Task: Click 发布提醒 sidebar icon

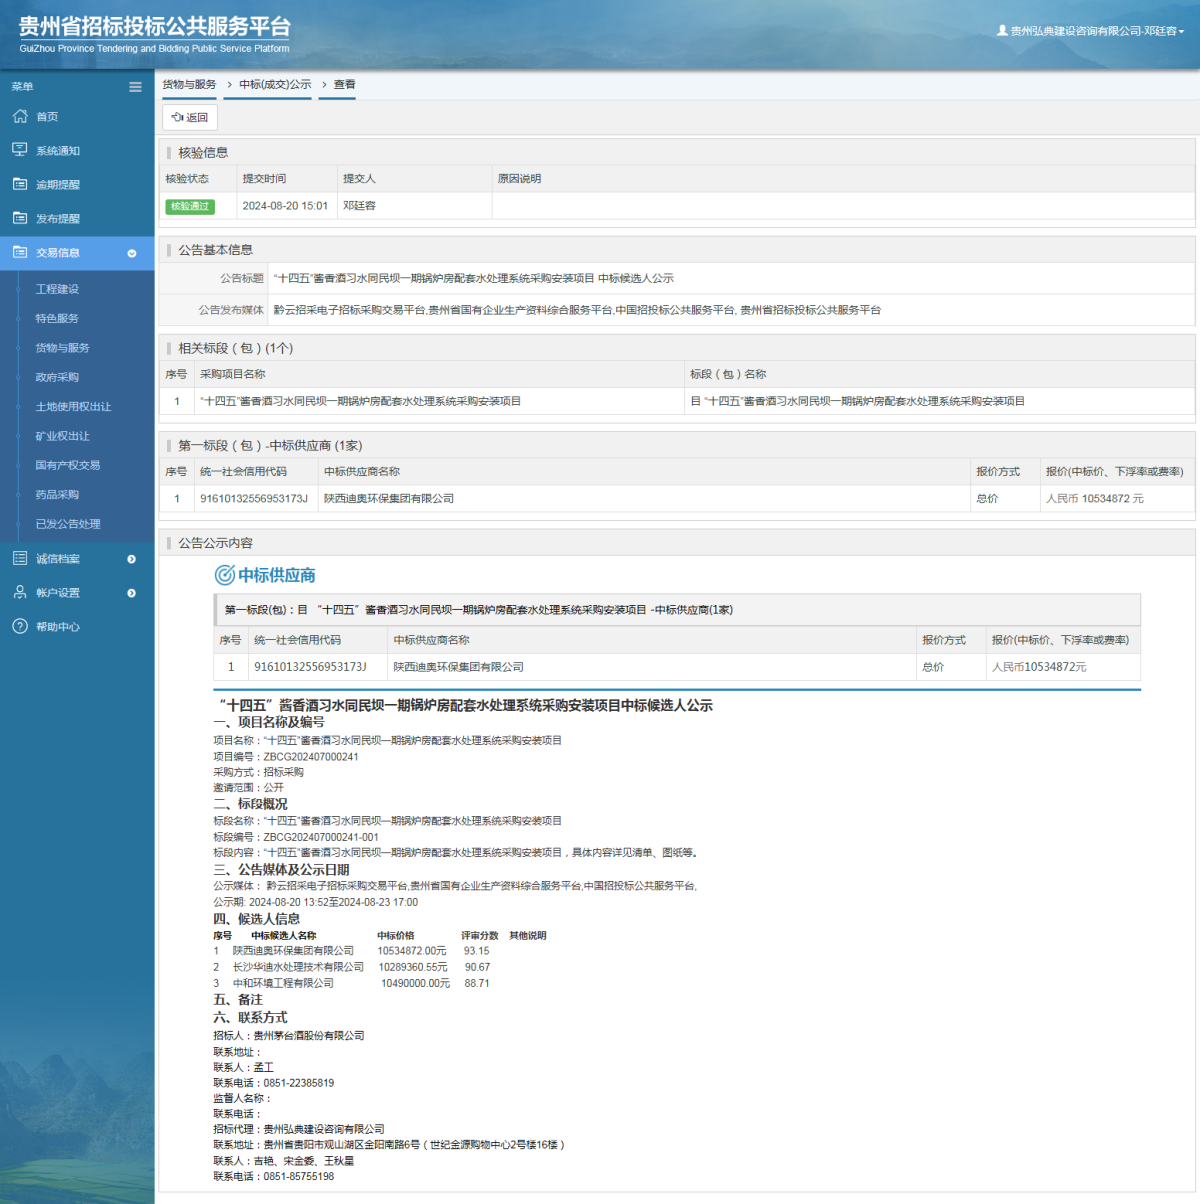Action: (x=20, y=218)
